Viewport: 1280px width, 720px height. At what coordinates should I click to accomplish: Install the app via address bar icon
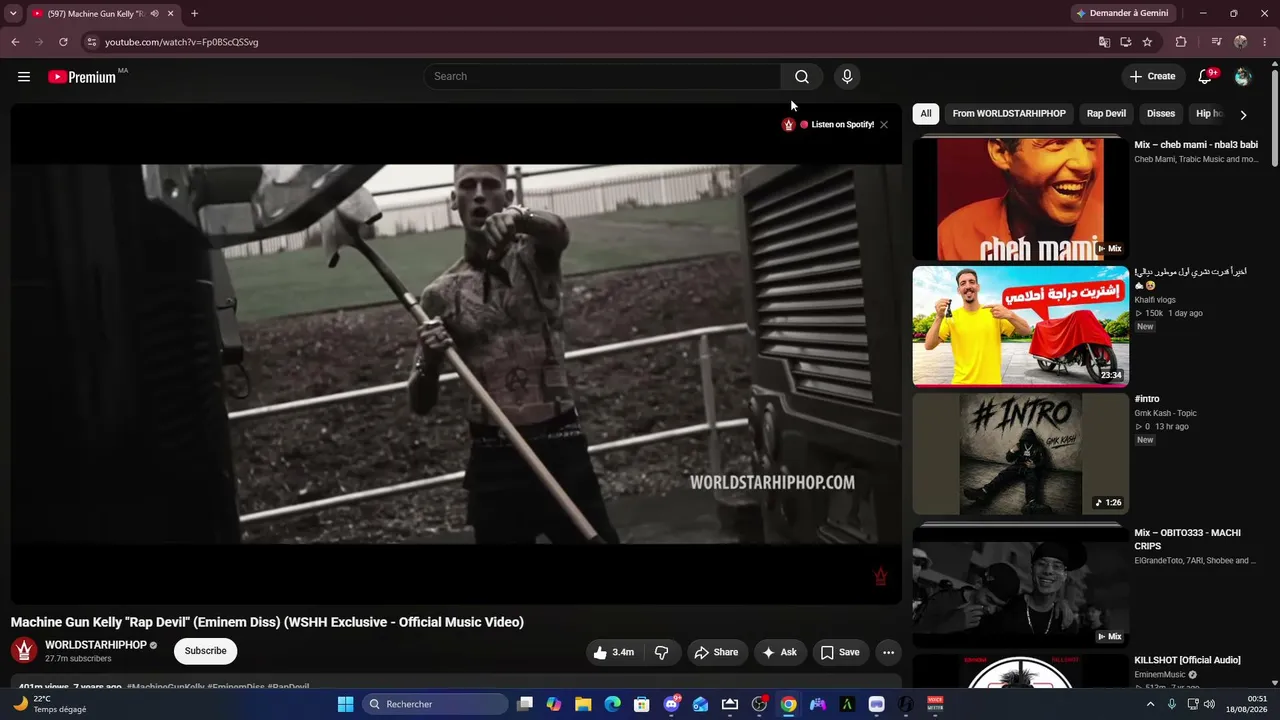click(x=1126, y=42)
